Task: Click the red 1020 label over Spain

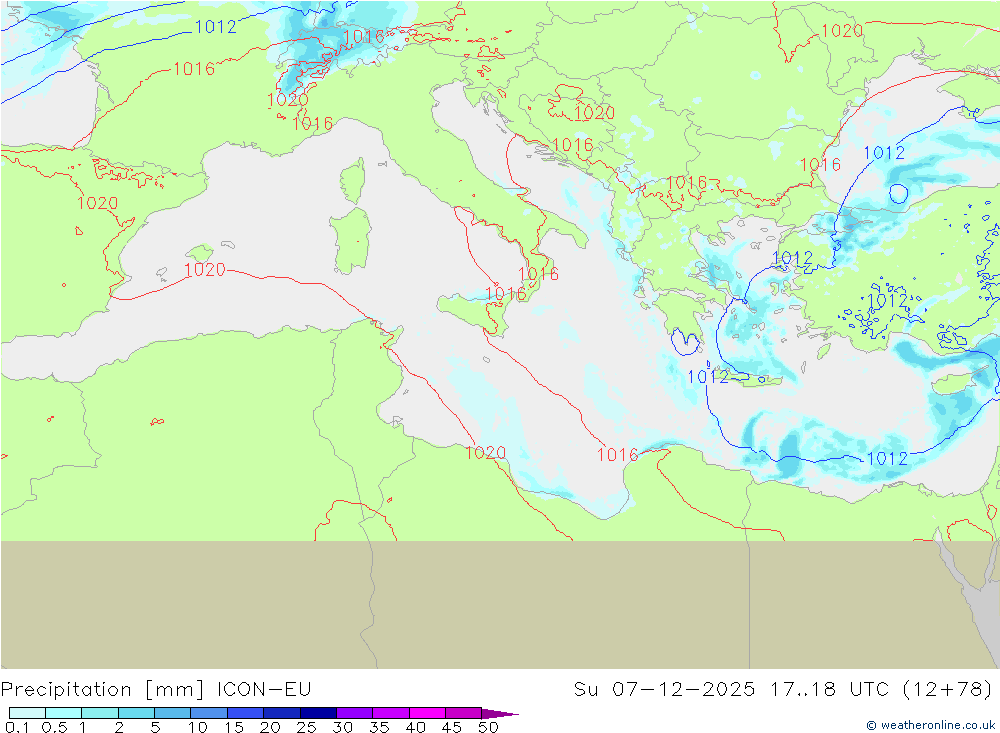Action: pos(98,203)
